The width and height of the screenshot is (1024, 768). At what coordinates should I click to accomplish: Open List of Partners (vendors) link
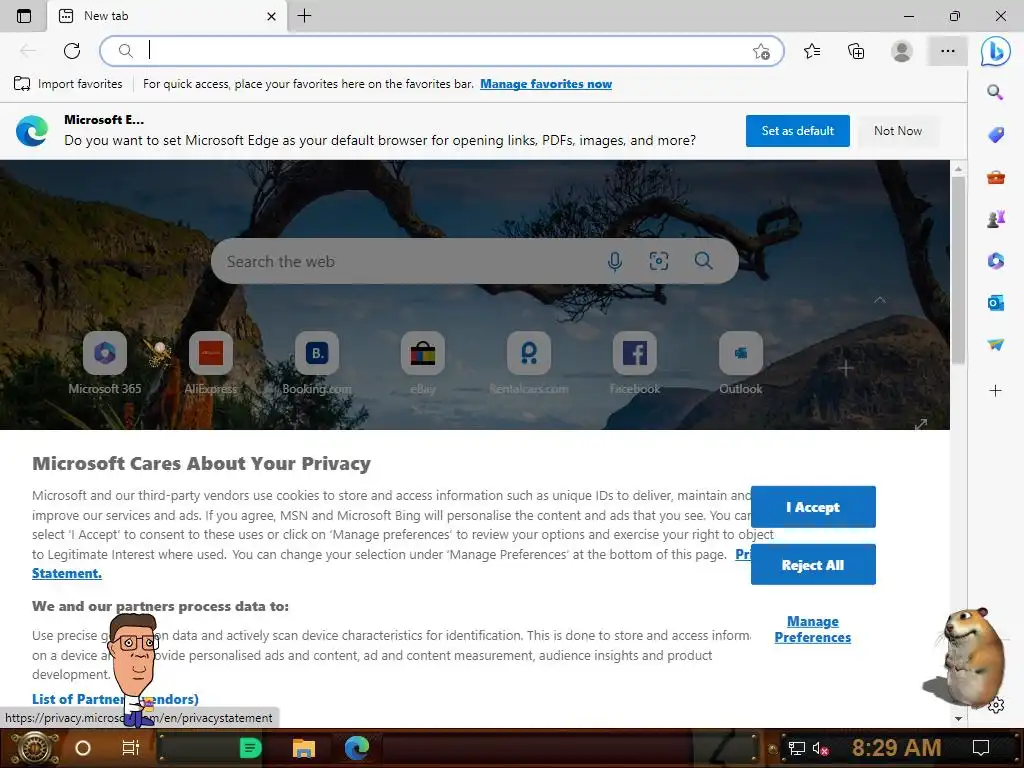tap(115, 699)
